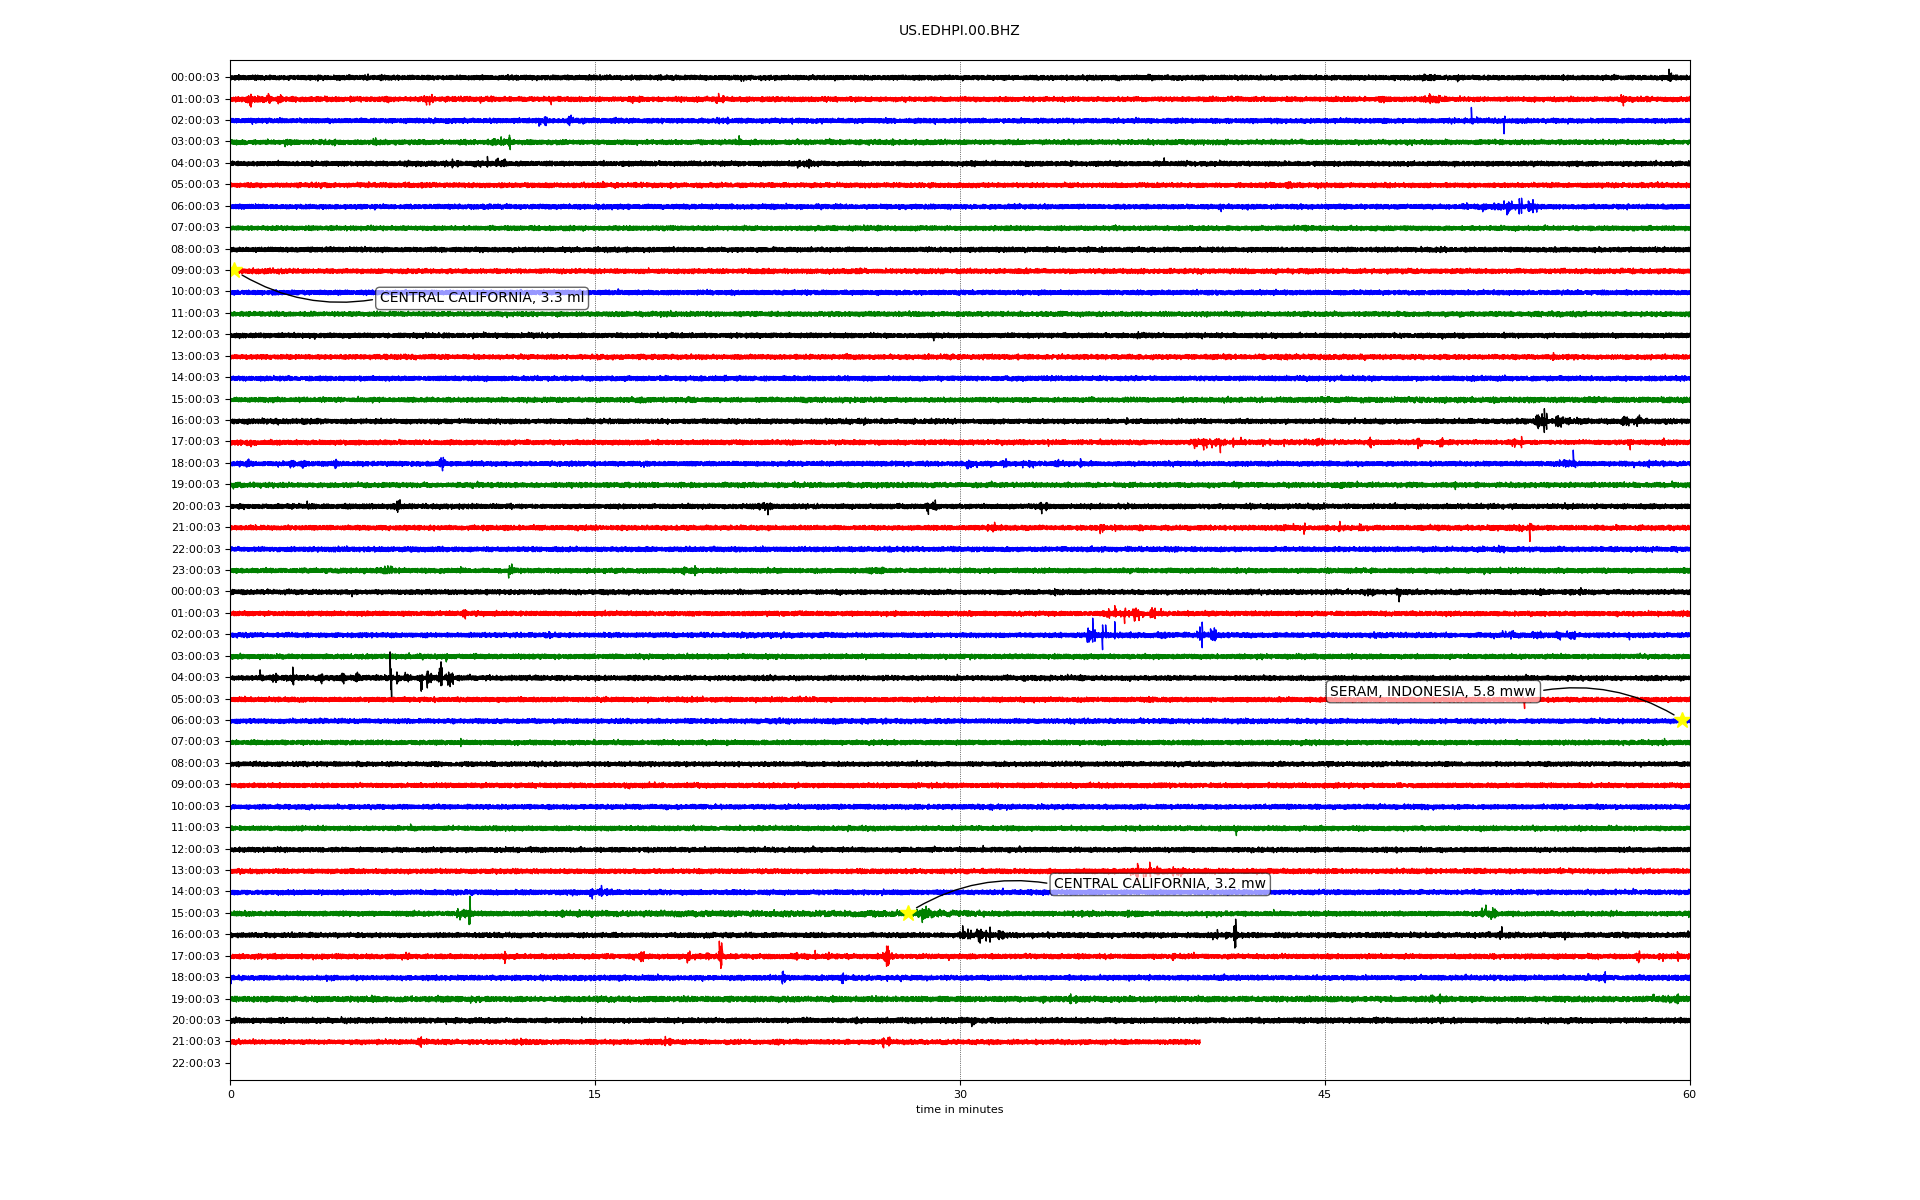Image resolution: width=1920 pixels, height=1200 pixels.
Task: Click the SERAM, INDONESIA, 5.8 mww label
Action: [1432, 692]
